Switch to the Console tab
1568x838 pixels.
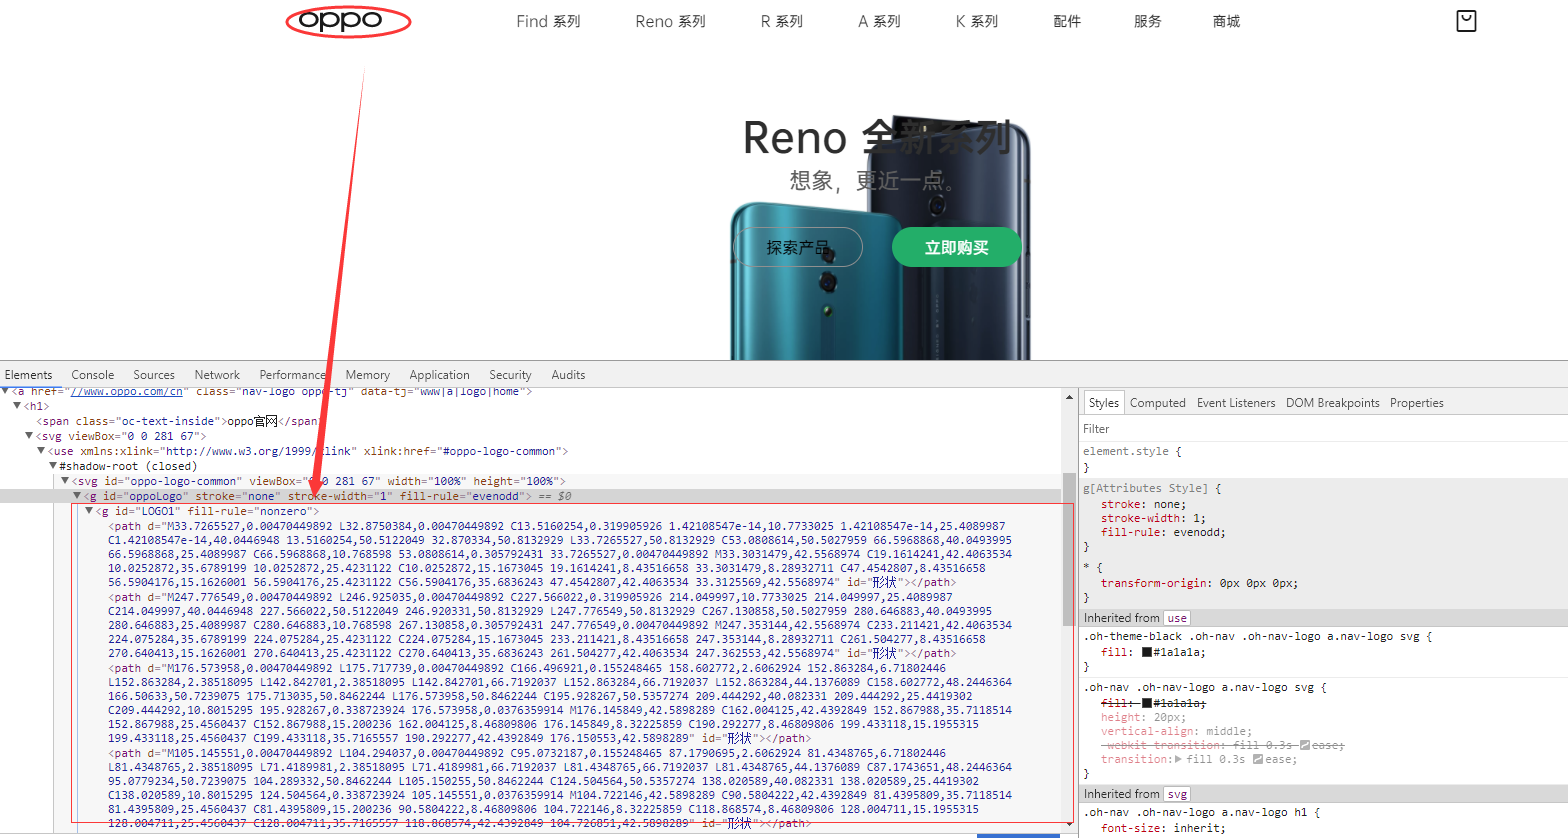(x=93, y=375)
